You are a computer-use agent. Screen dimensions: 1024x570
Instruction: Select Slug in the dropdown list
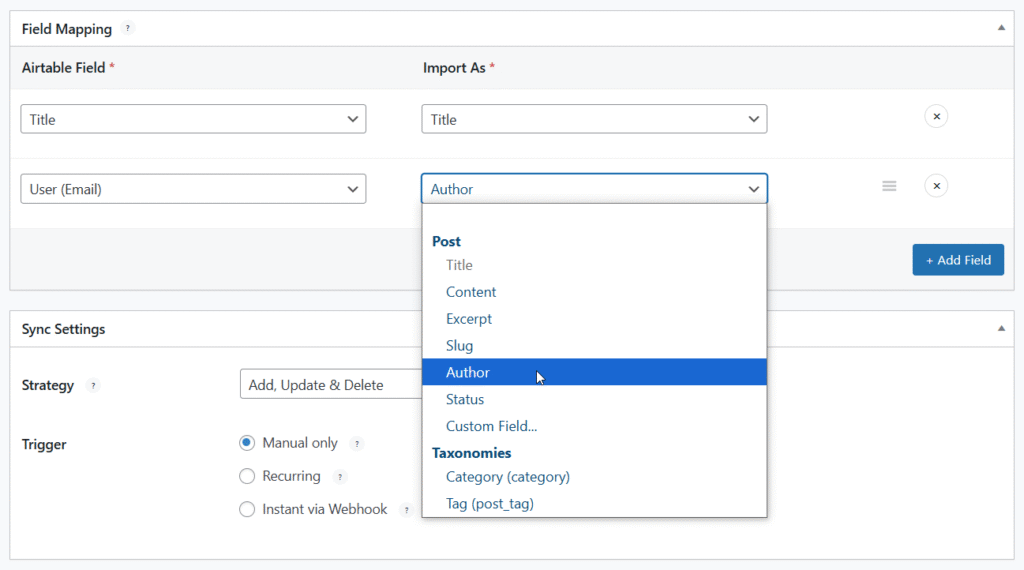(x=594, y=345)
